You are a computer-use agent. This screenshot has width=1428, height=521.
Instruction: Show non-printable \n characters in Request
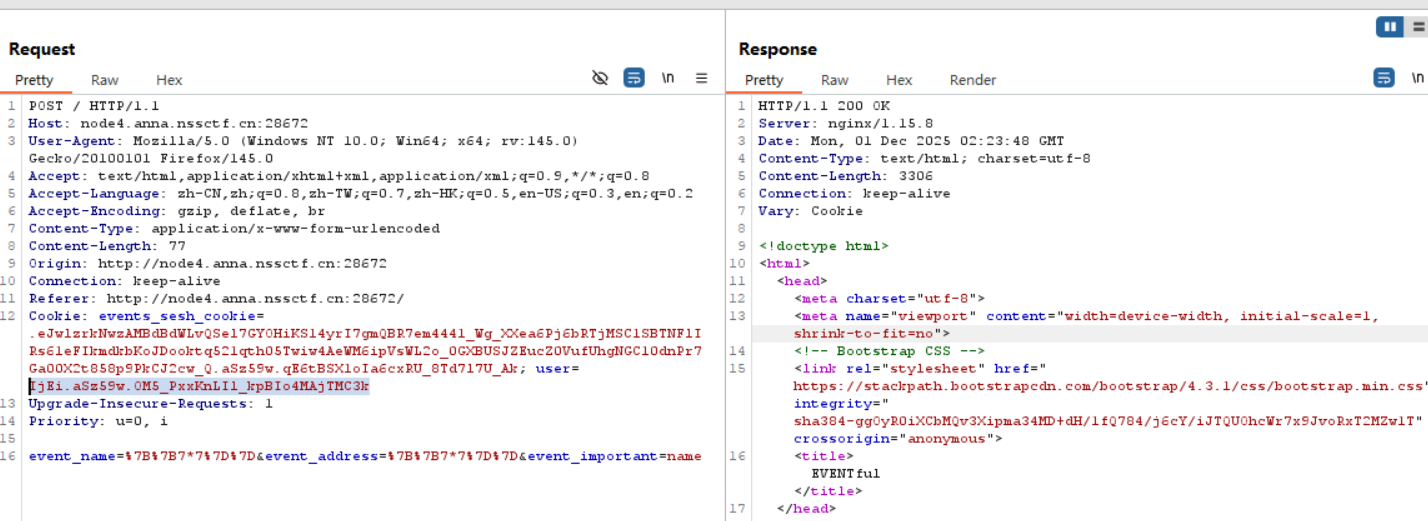(668, 78)
